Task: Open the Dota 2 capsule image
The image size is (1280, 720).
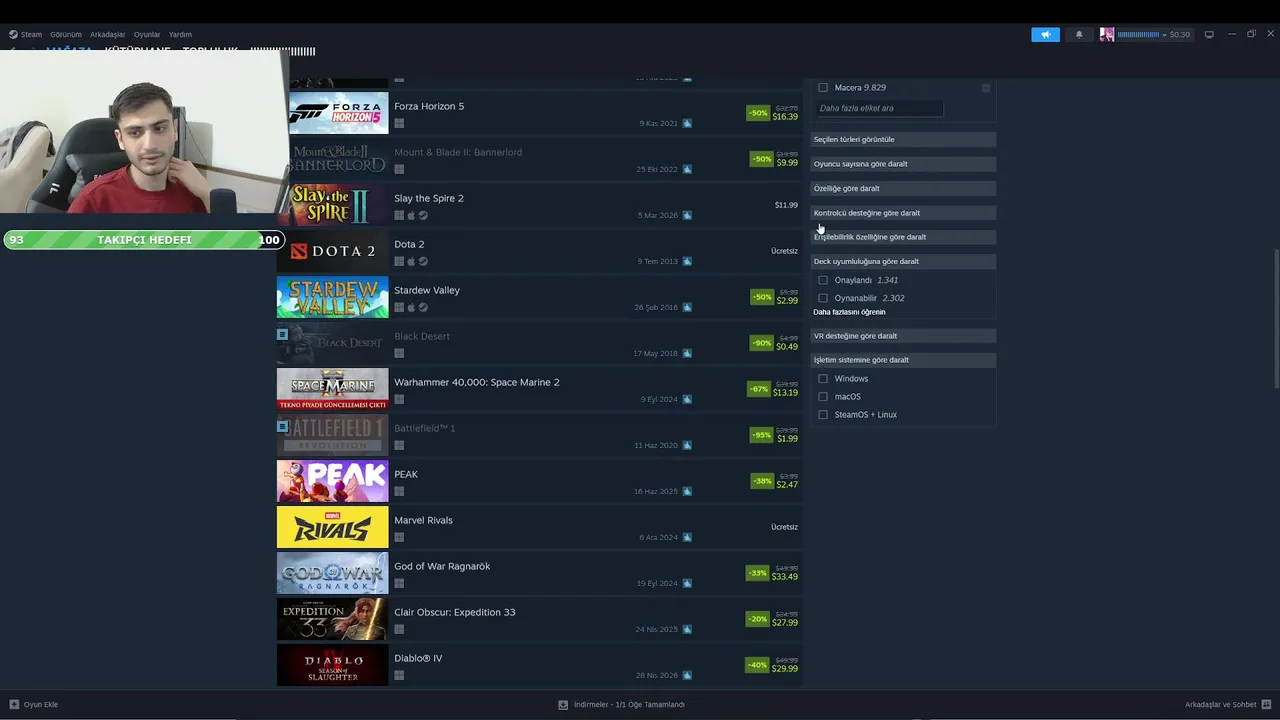Action: click(332, 251)
